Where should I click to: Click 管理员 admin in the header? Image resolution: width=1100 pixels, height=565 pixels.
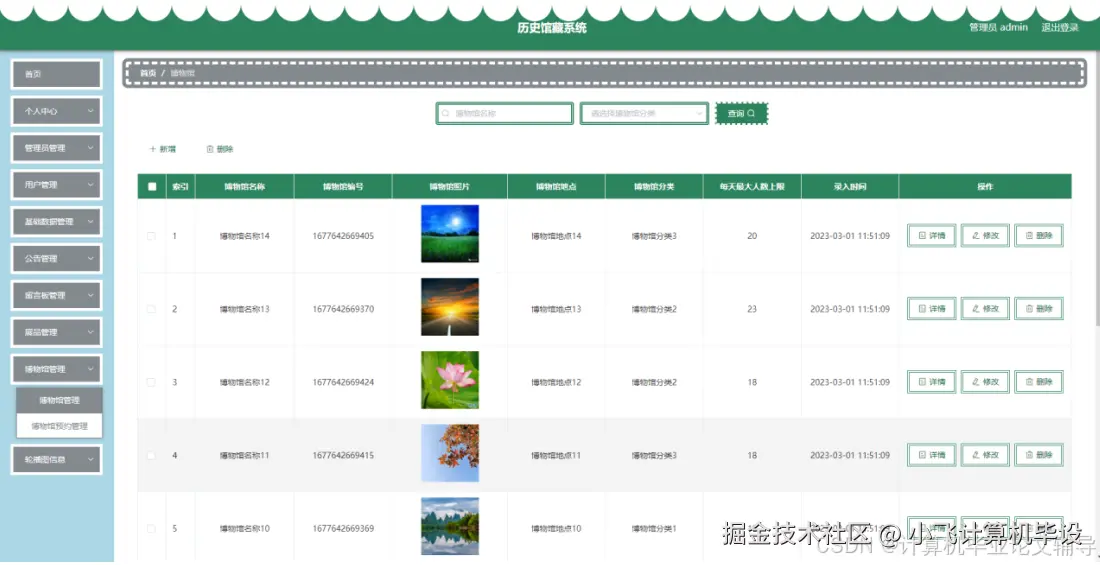(x=998, y=27)
